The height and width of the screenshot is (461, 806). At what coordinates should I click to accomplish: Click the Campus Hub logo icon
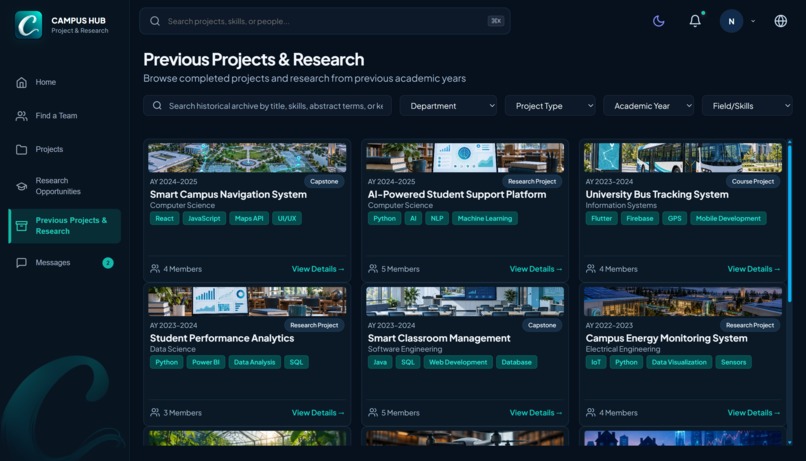[x=28, y=25]
